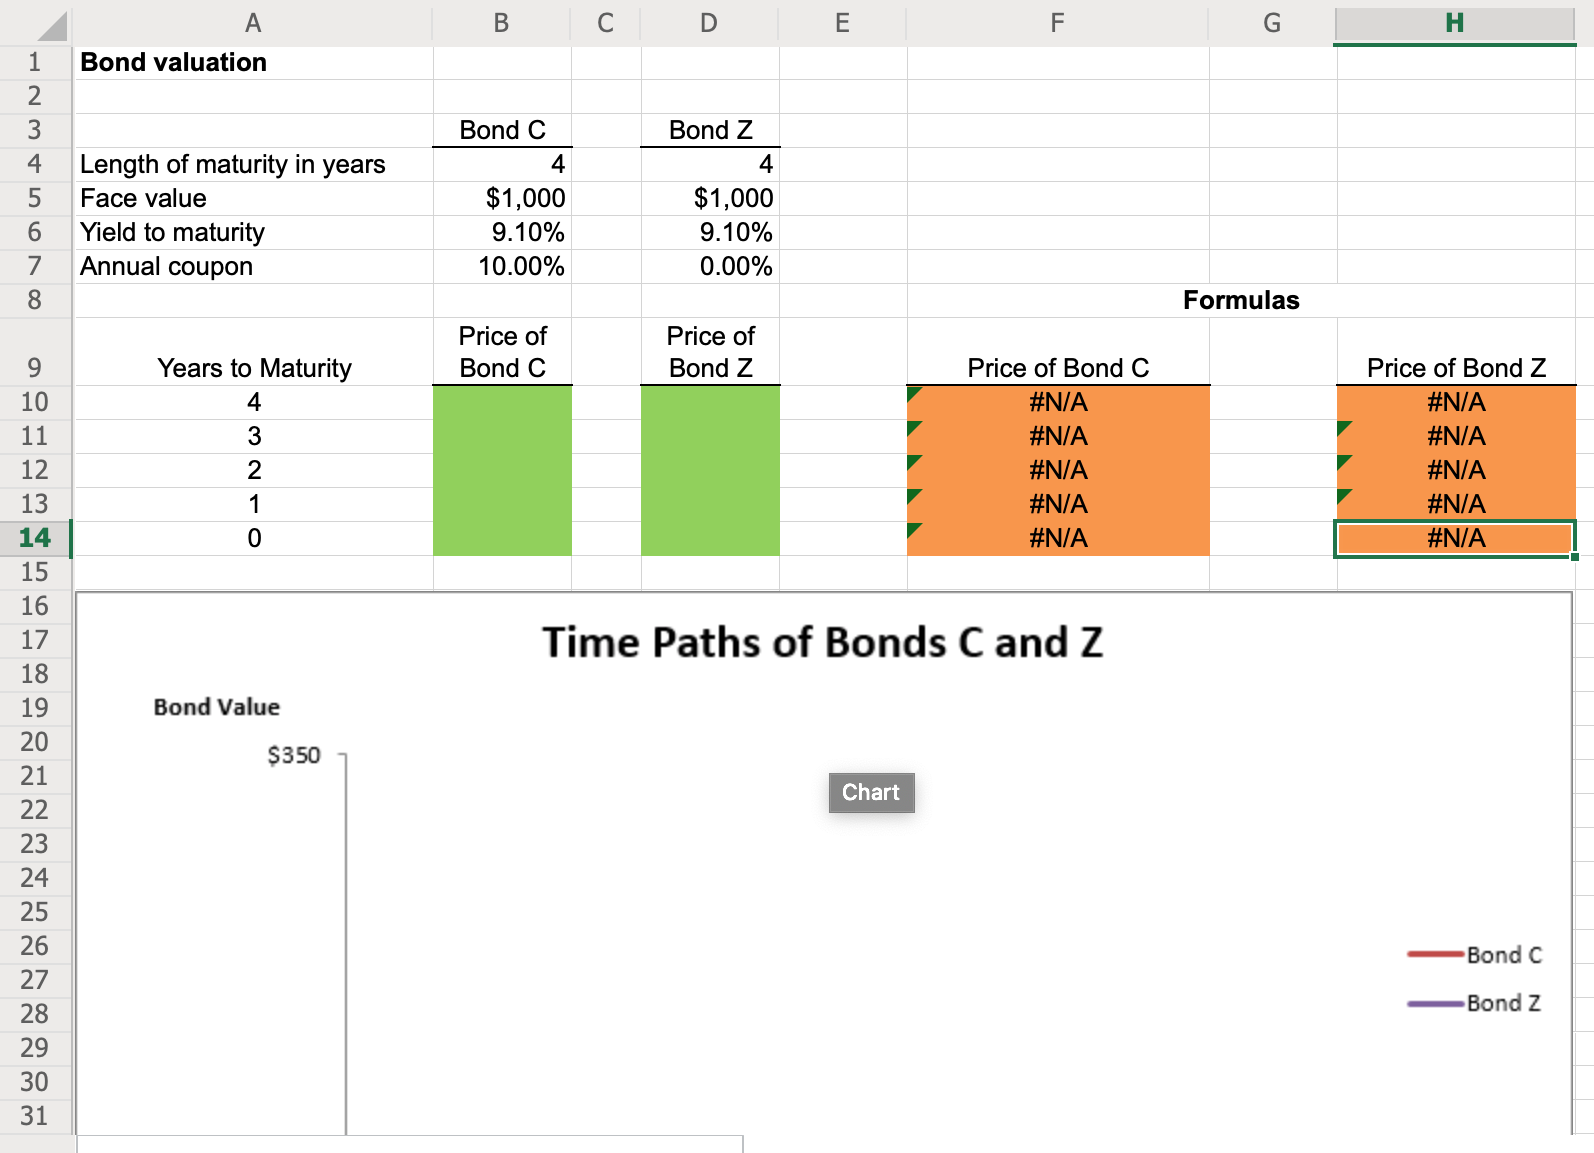
Task: Select column D header
Action: (x=709, y=23)
